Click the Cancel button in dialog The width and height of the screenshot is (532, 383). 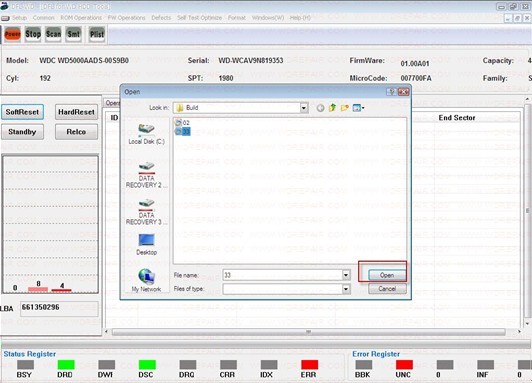(x=387, y=289)
